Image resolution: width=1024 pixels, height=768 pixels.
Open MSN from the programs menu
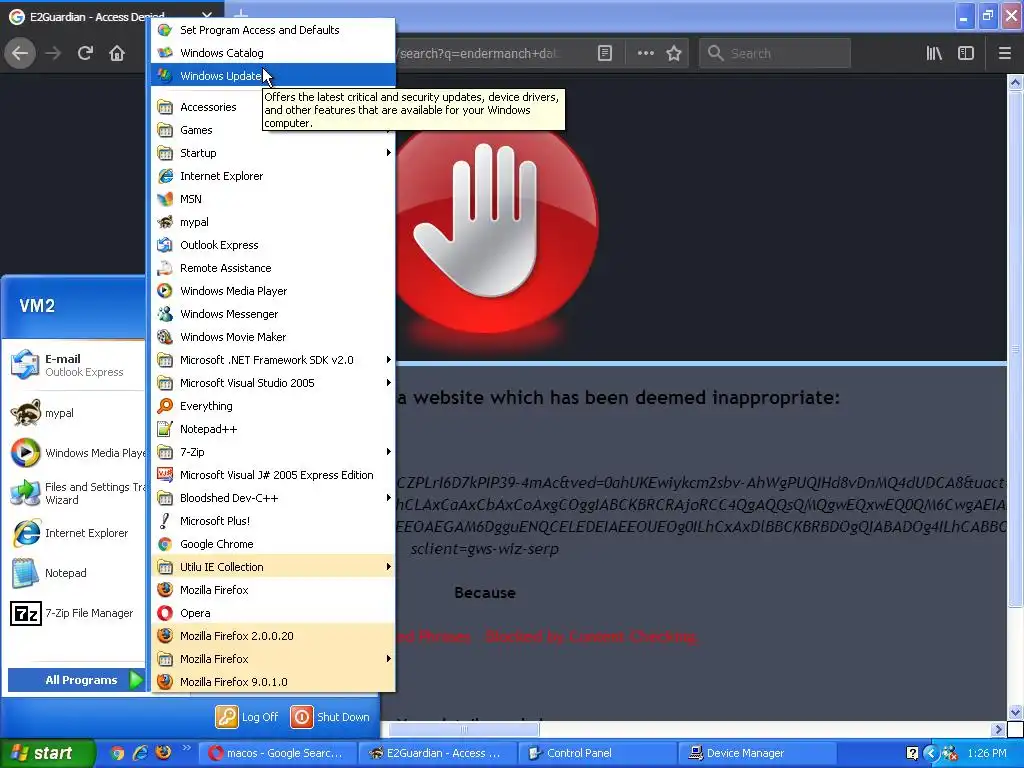[x=273, y=199]
